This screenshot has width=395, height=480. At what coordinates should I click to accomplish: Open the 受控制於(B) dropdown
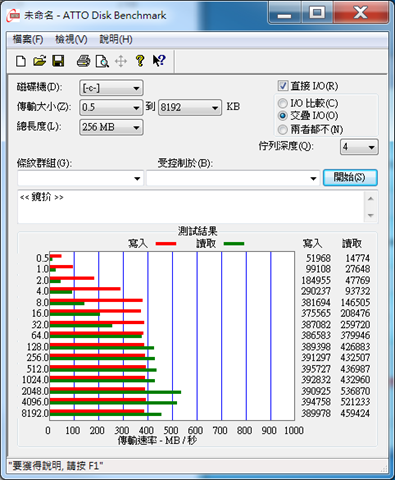(x=233, y=178)
